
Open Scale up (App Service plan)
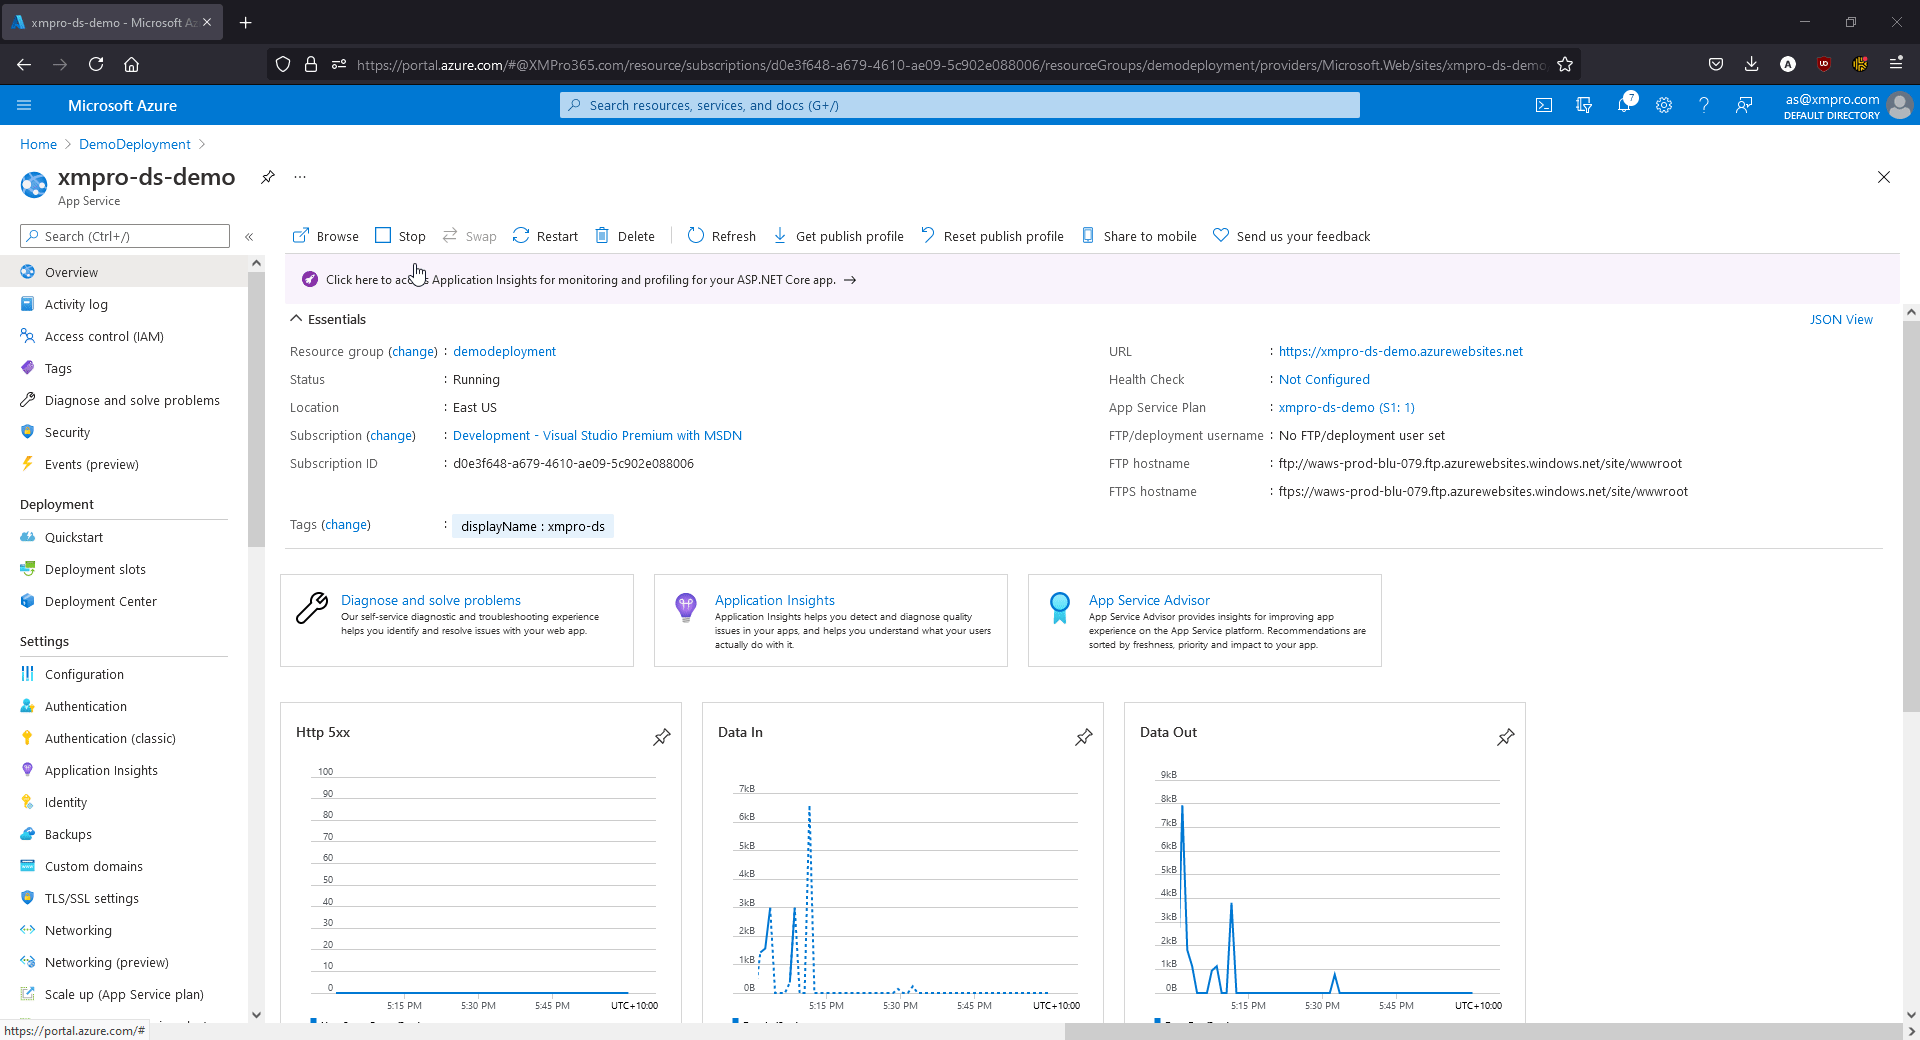click(124, 994)
